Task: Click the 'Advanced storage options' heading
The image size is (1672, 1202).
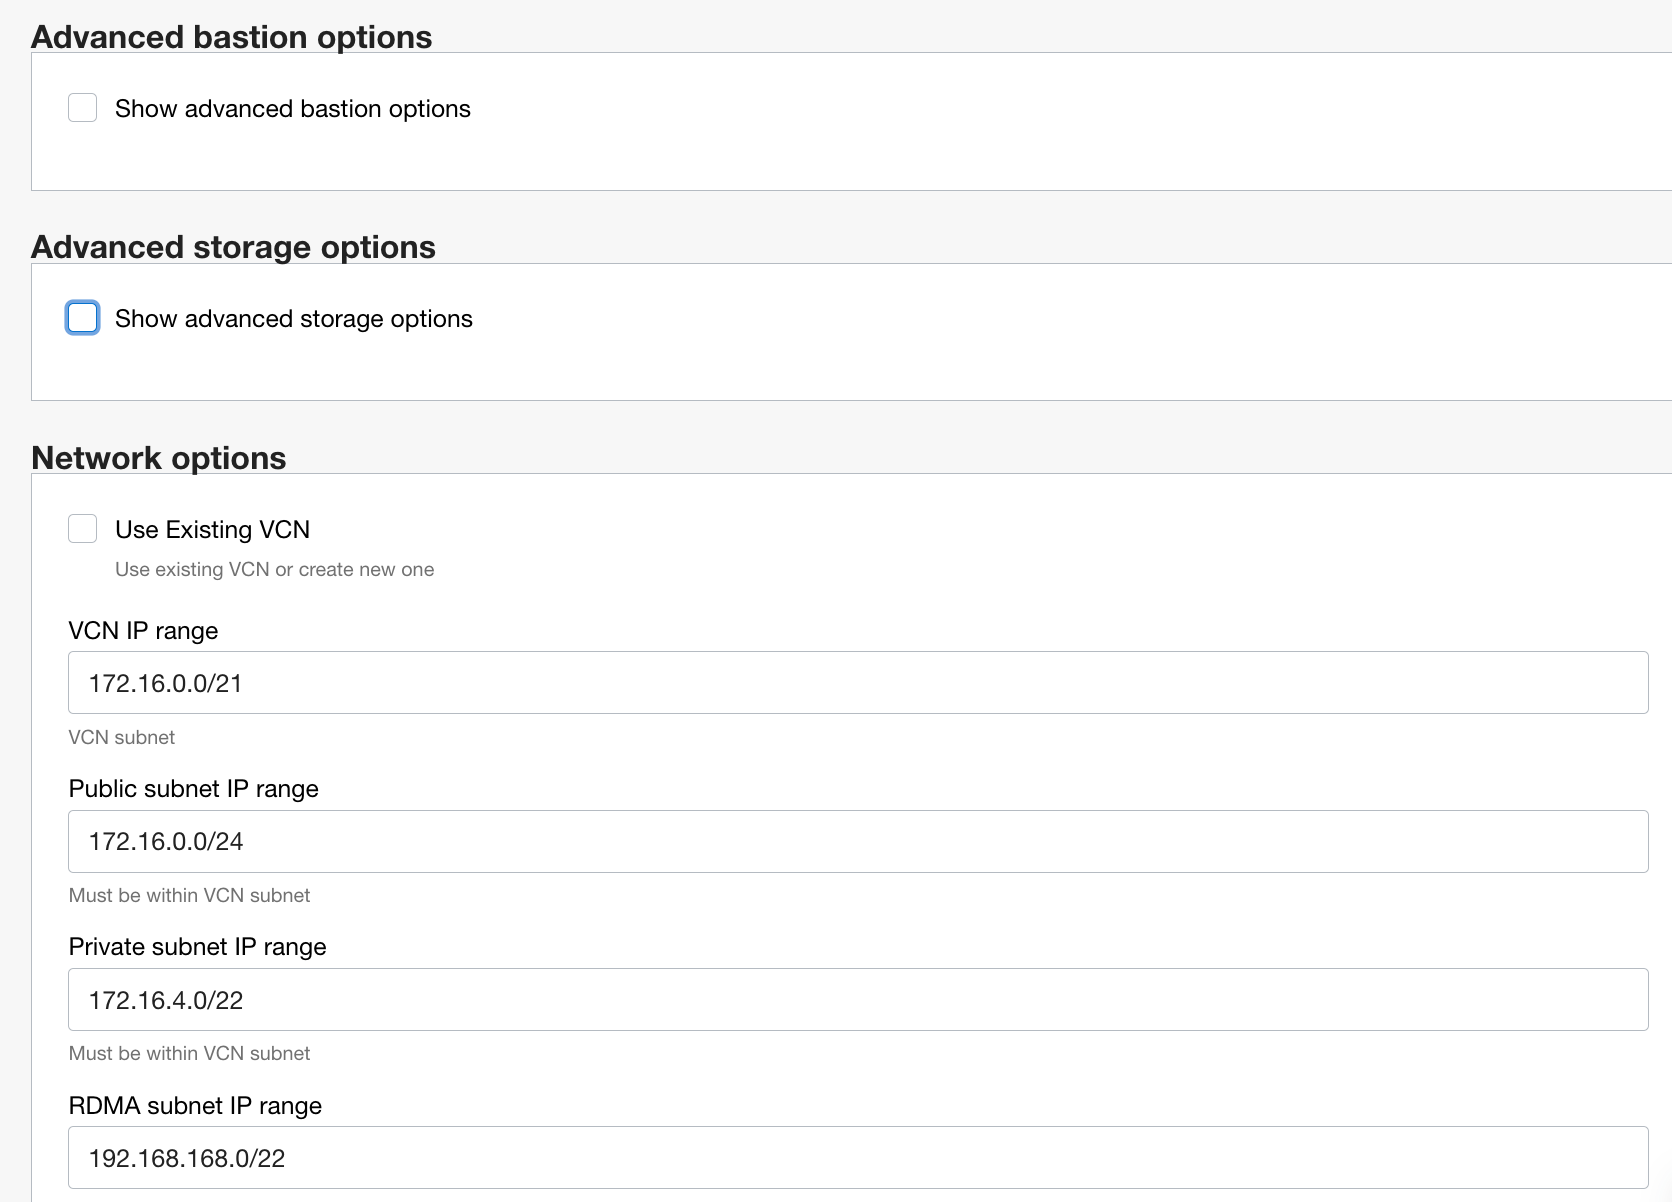Action: [234, 247]
